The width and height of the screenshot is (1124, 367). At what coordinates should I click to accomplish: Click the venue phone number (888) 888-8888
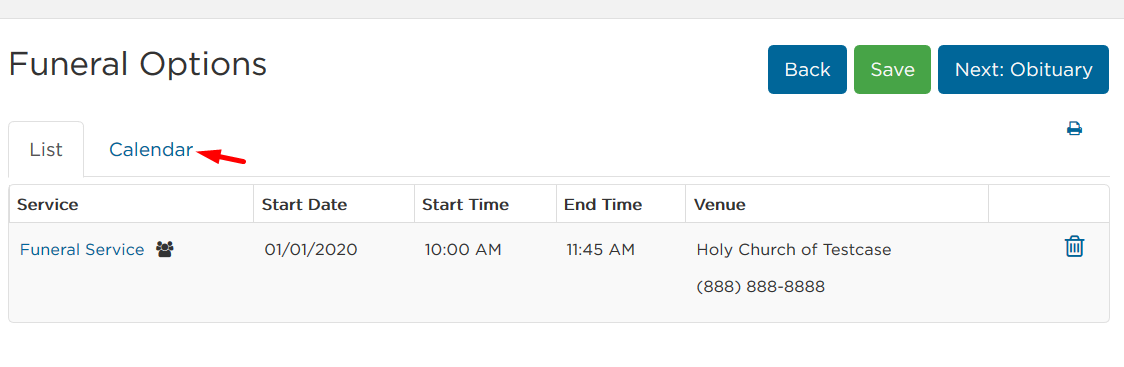click(761, 287)
